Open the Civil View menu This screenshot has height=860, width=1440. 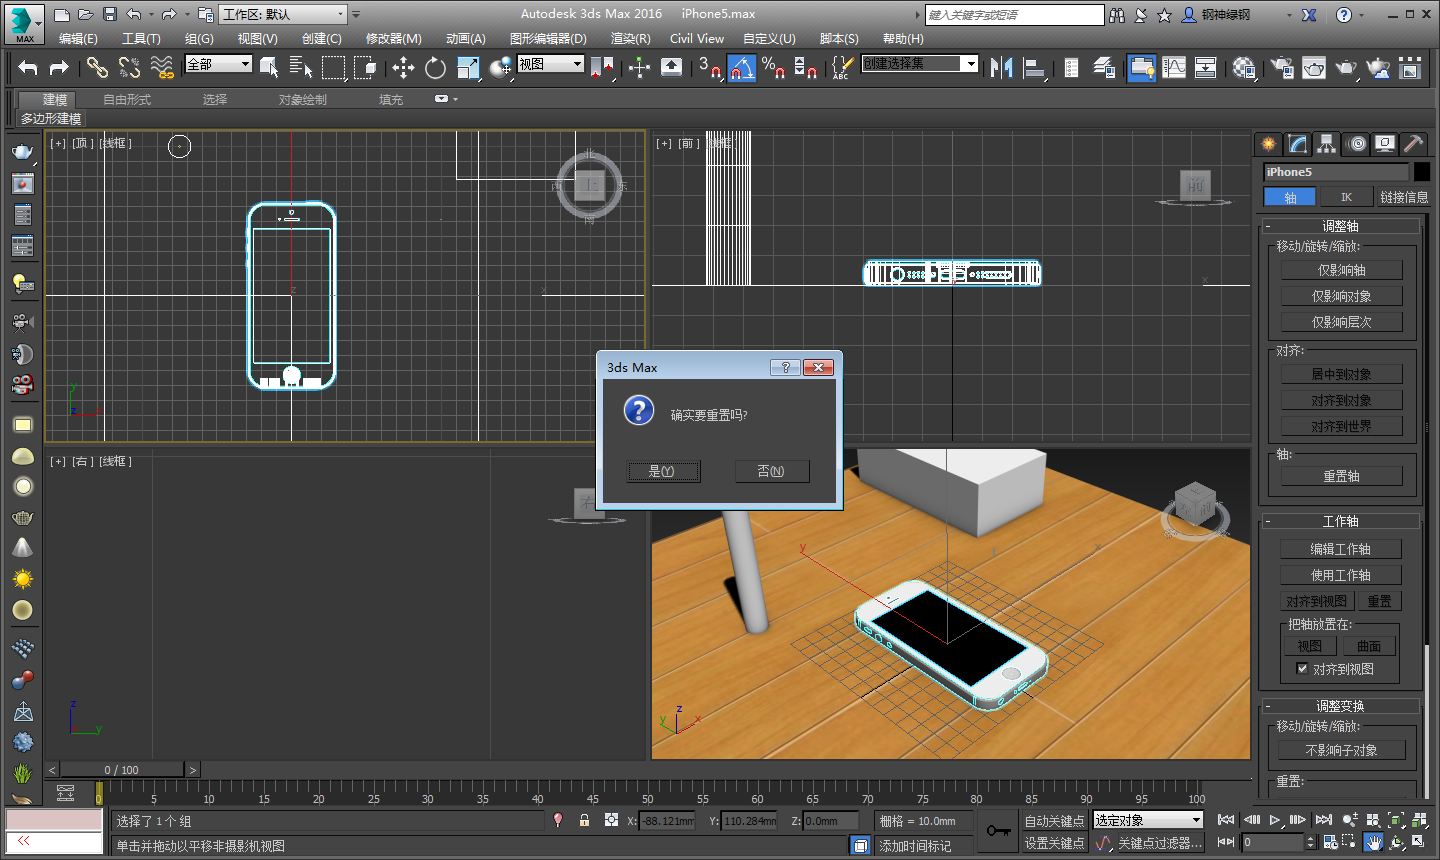(x=697, y=38)
